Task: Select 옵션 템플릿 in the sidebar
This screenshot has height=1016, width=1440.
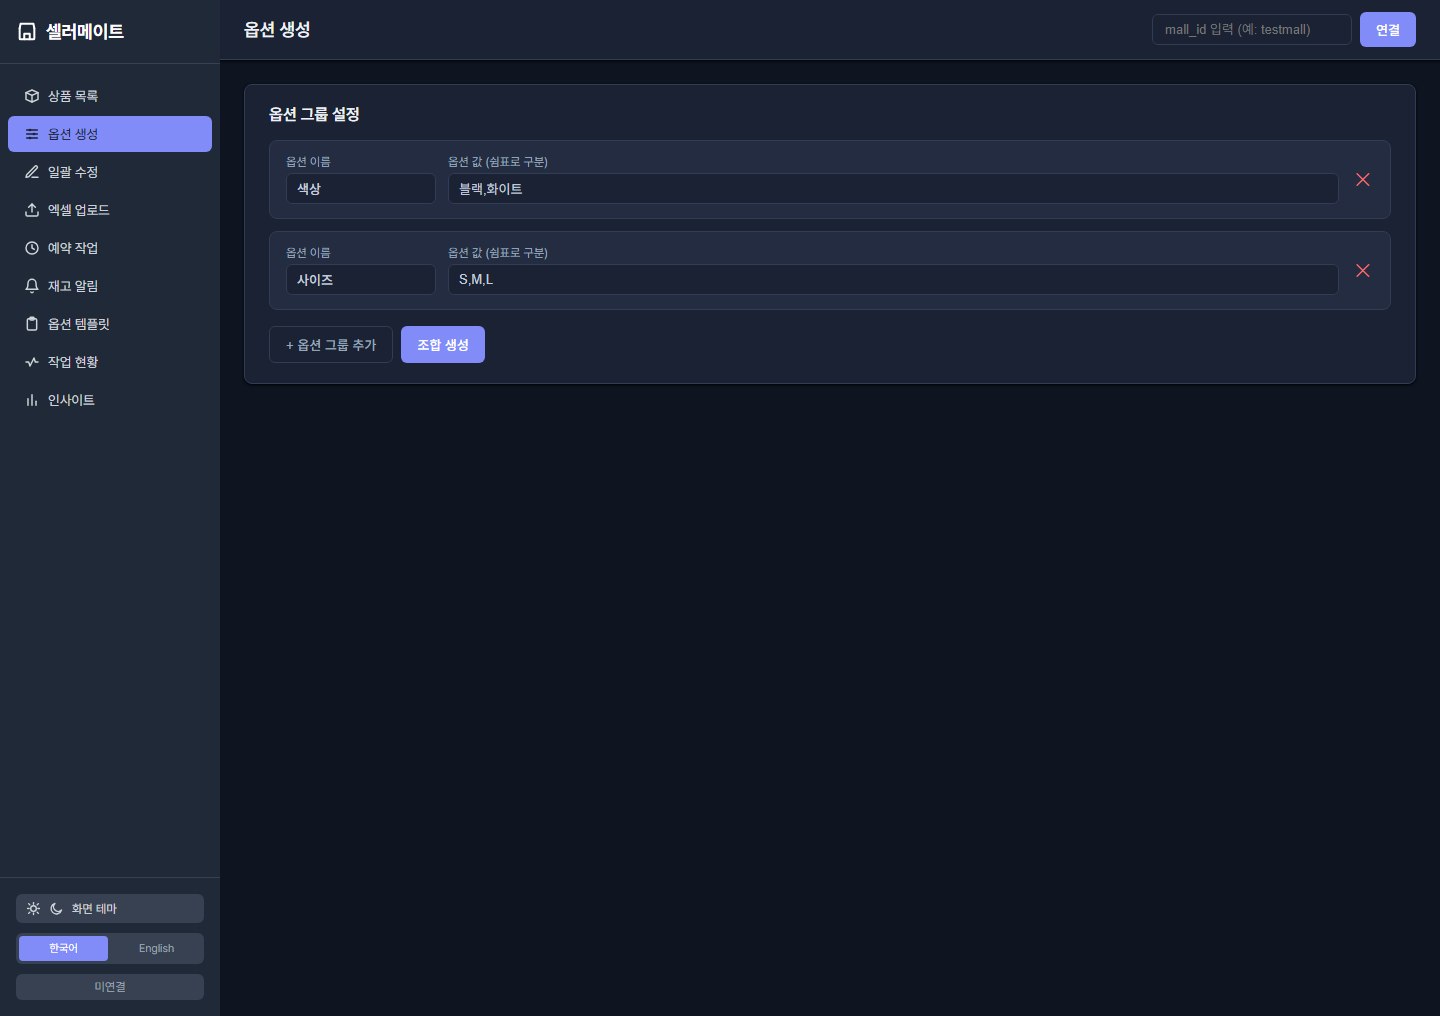Action: click(x=110, y=324)
